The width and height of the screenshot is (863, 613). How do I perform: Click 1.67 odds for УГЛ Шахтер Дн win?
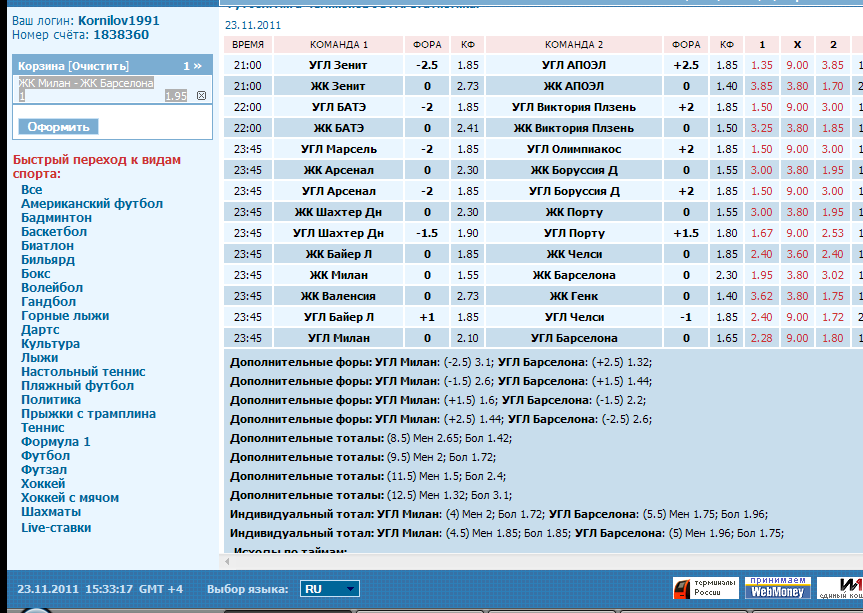pos(762,233)
